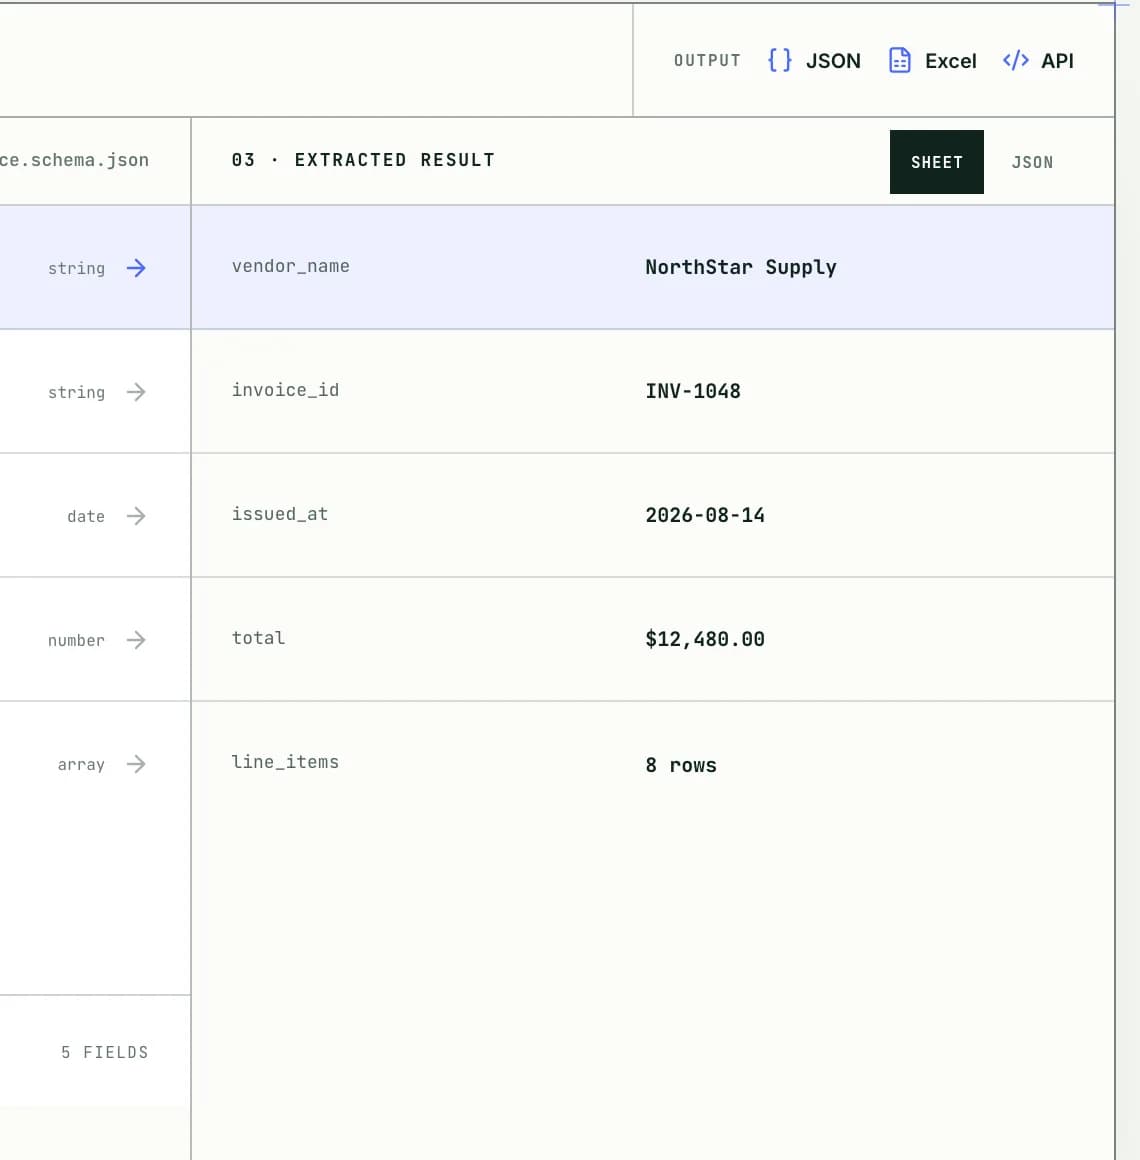Click the number type label
This screenshot has height=1160, width=1140.
point(76,641)
